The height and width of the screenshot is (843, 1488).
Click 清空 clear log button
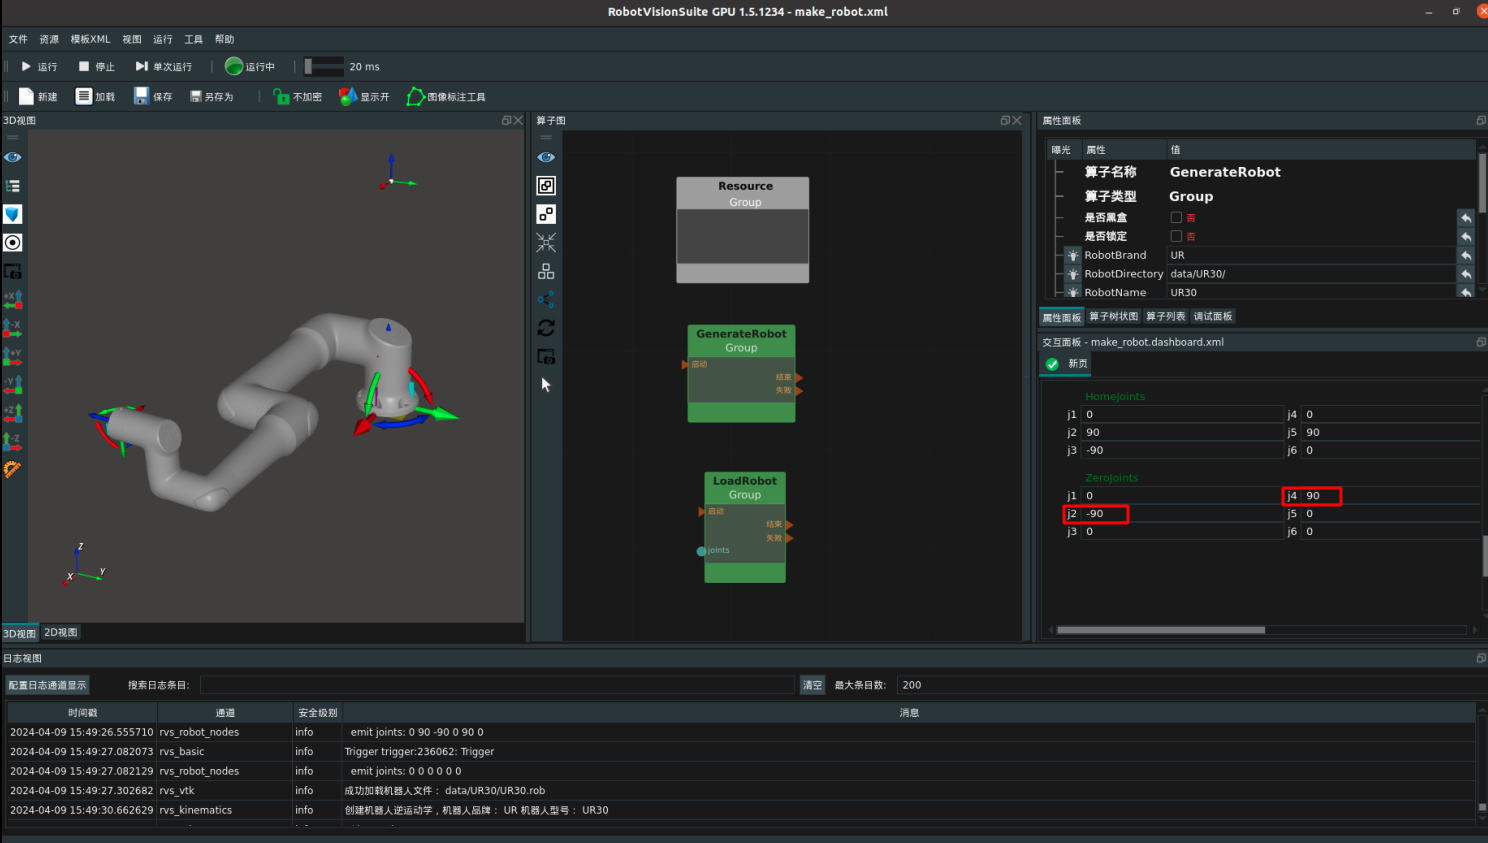click(x=812, y=685)
